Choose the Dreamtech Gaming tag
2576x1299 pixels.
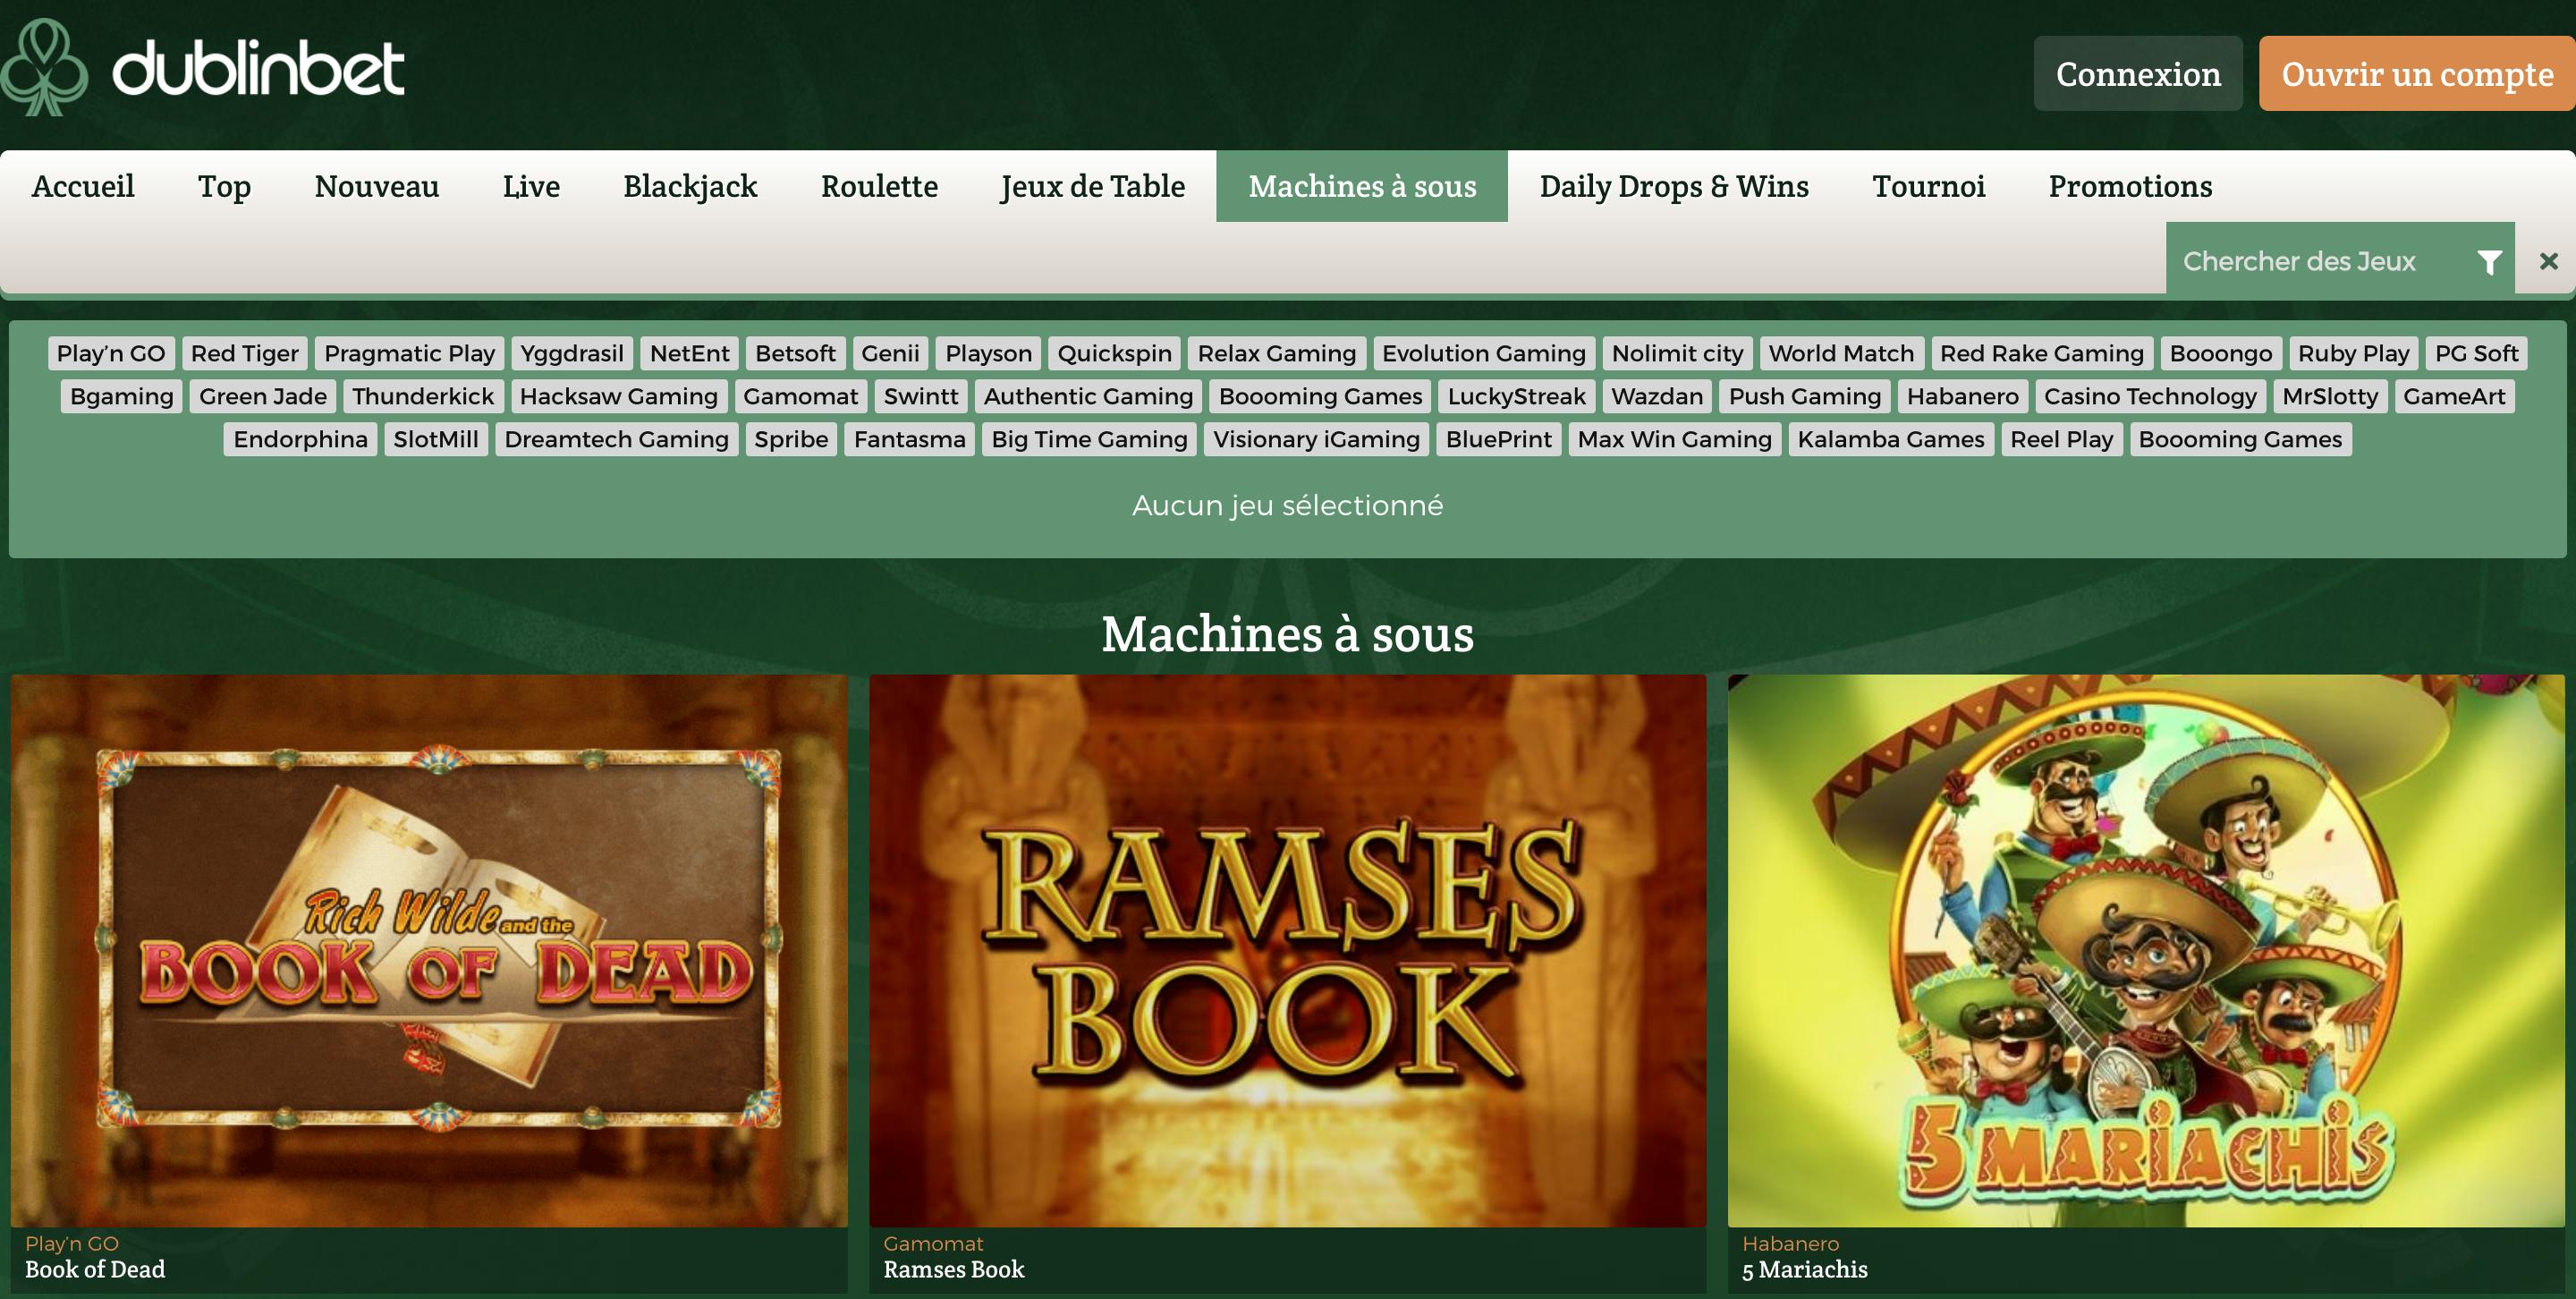click(616, 439)
